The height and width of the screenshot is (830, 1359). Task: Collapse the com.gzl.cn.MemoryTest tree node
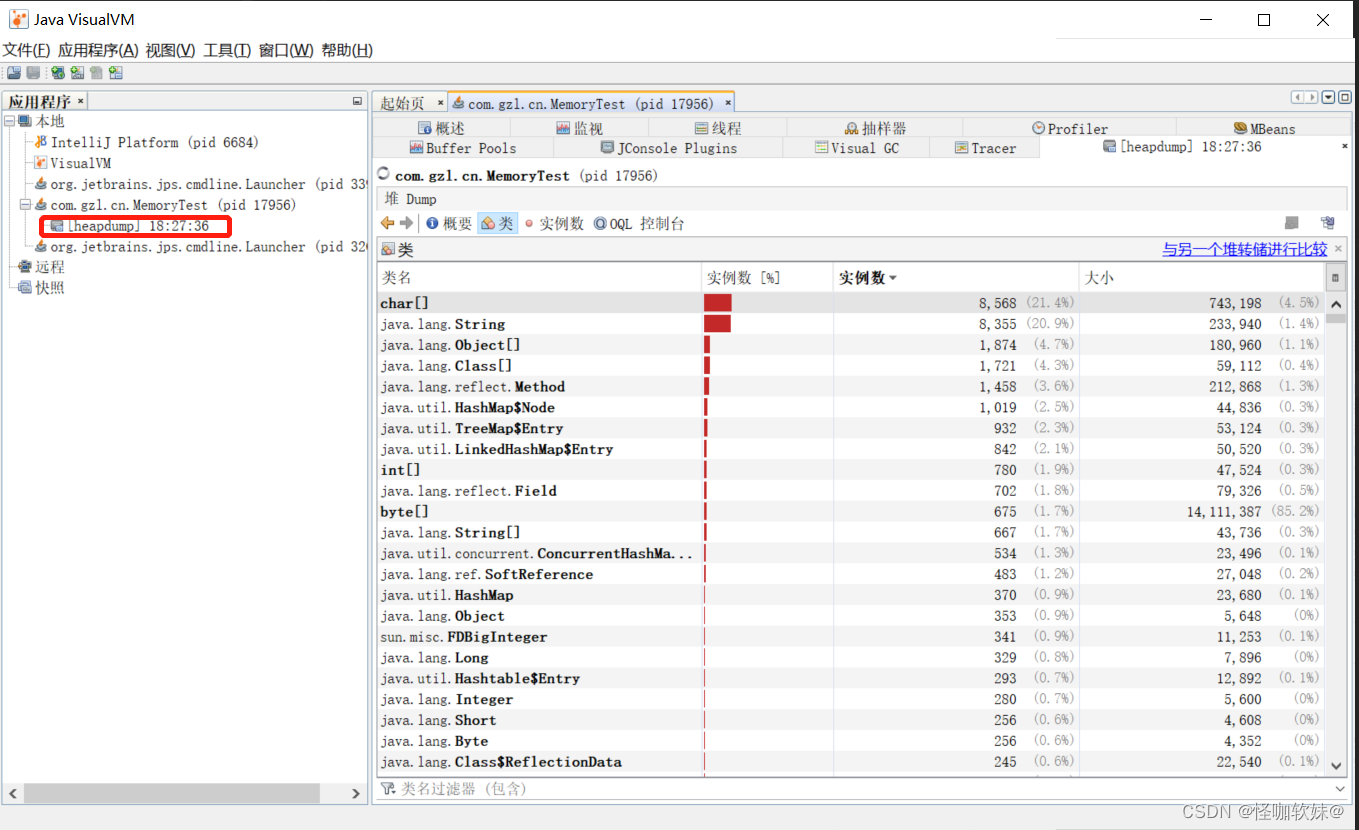(26, 205)
